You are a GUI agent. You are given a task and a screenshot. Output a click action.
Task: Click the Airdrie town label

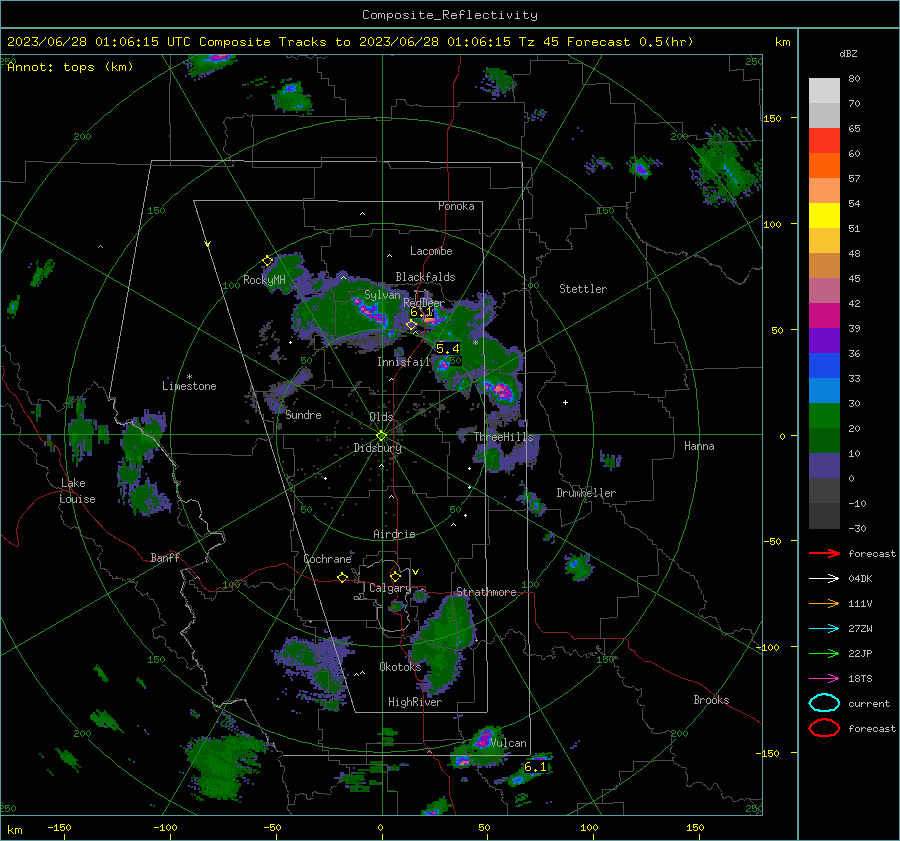click(x=394, y=534)
